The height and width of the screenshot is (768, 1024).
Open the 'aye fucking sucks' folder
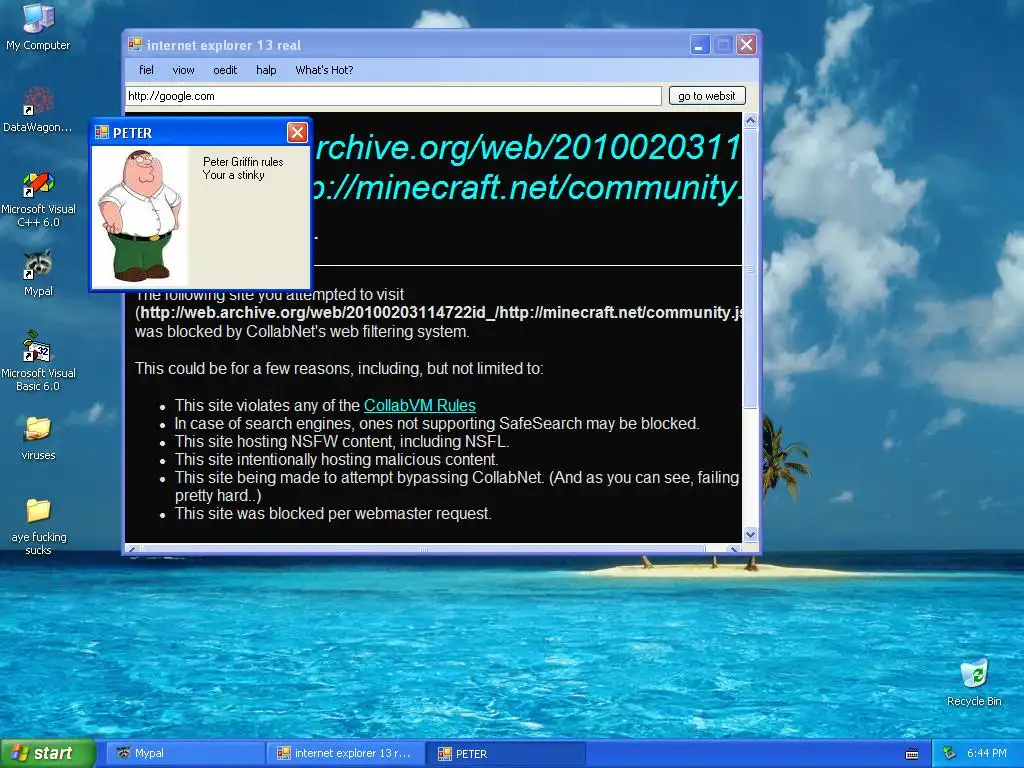pyautogui.click(x=38, y=526)
